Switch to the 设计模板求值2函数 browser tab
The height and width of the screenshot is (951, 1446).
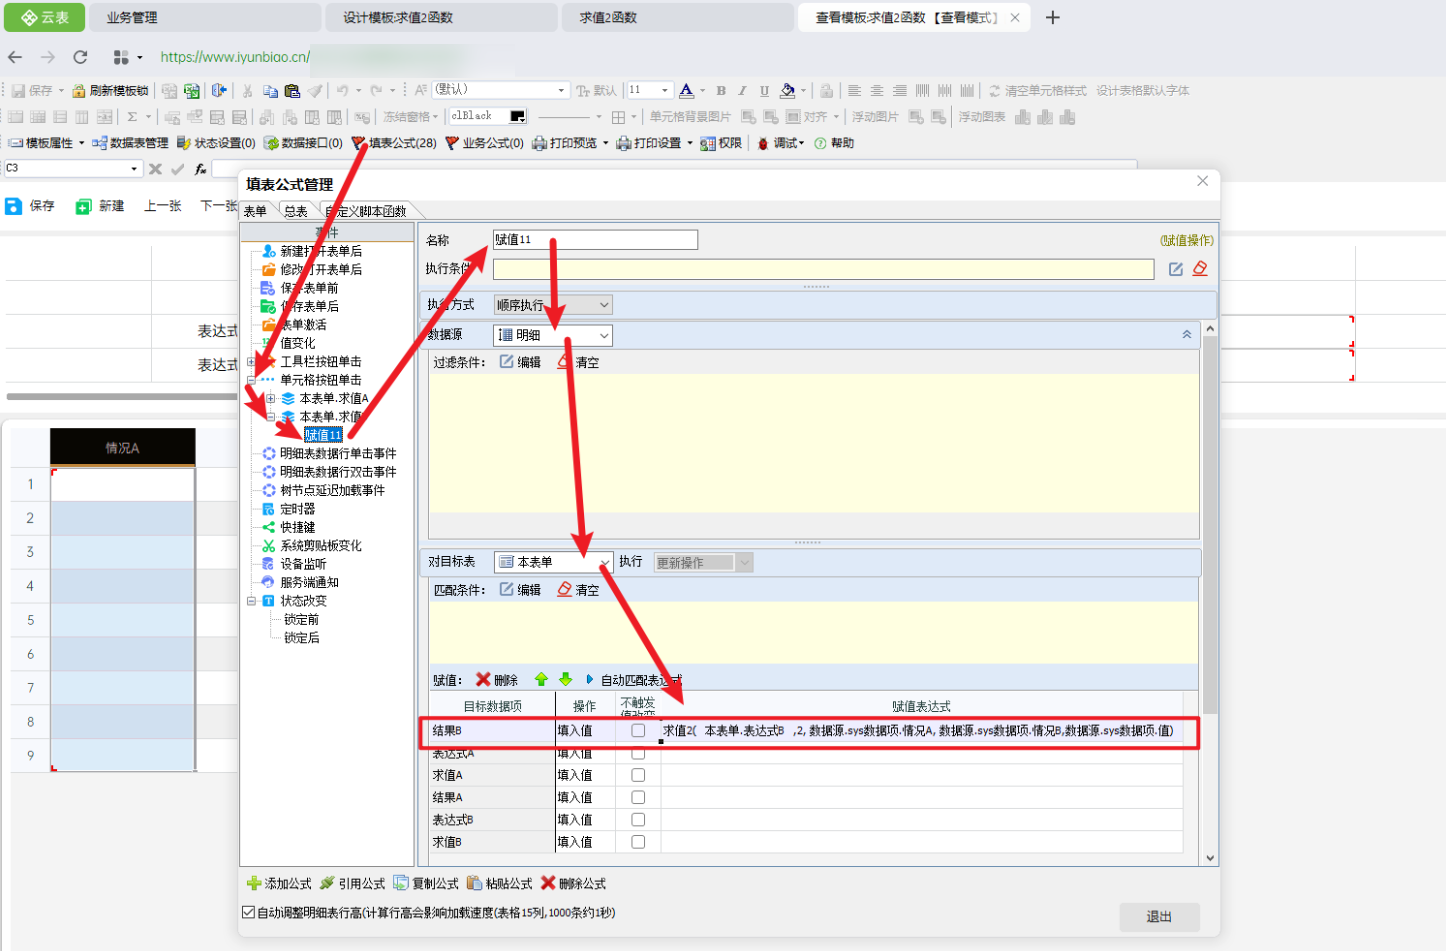click(x=440, y=17)
